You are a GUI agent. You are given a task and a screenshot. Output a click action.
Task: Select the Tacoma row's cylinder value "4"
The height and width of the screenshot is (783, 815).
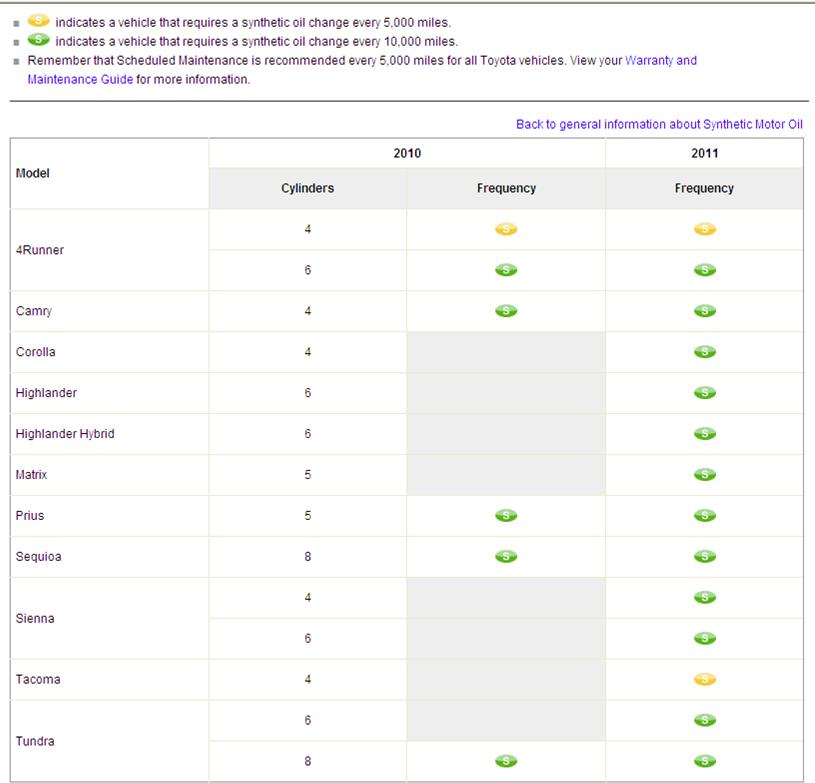click(x=308, y=680)
